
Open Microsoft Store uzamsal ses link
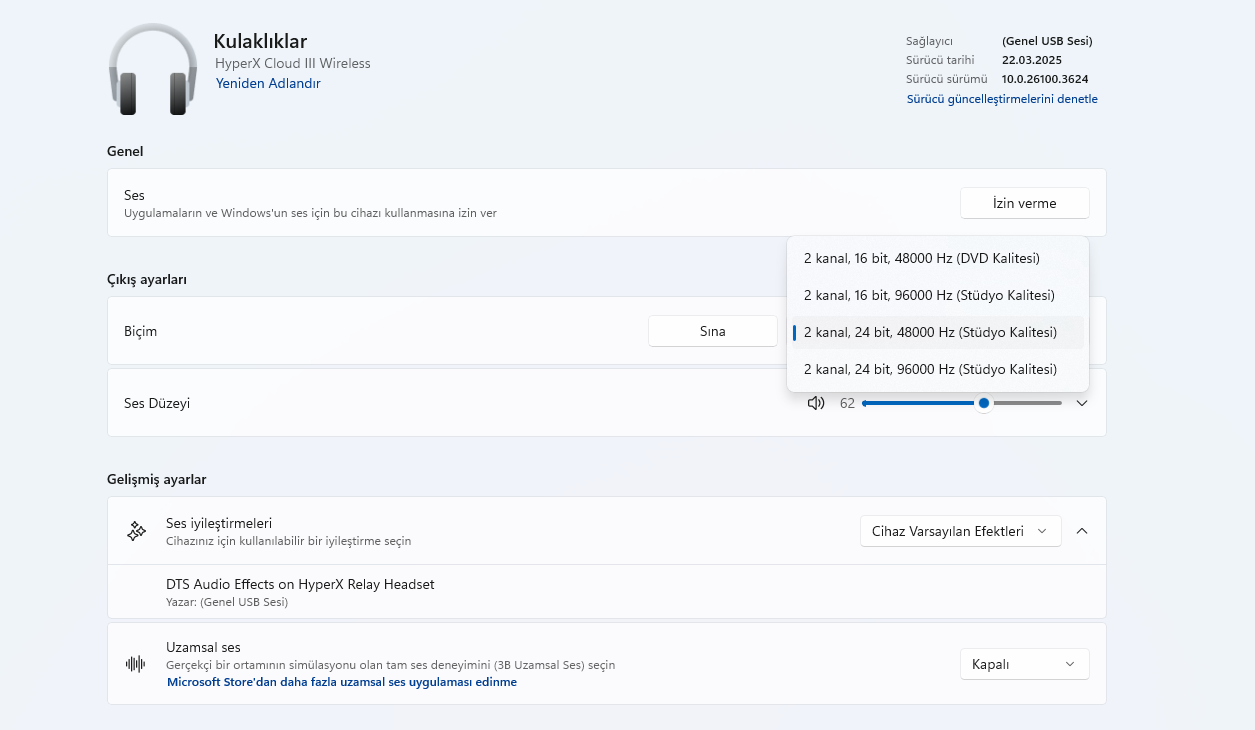(342, 682)
